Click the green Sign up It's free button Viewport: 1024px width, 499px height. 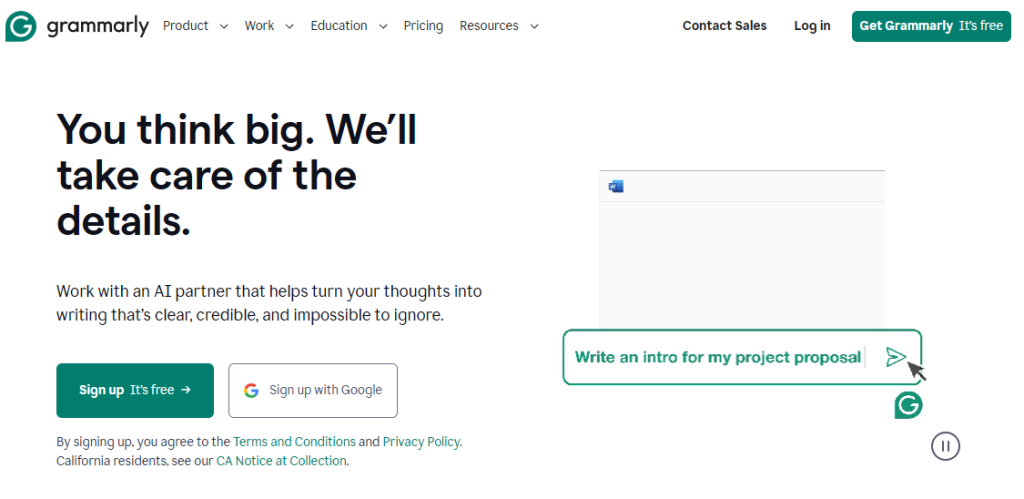point(135,390)
